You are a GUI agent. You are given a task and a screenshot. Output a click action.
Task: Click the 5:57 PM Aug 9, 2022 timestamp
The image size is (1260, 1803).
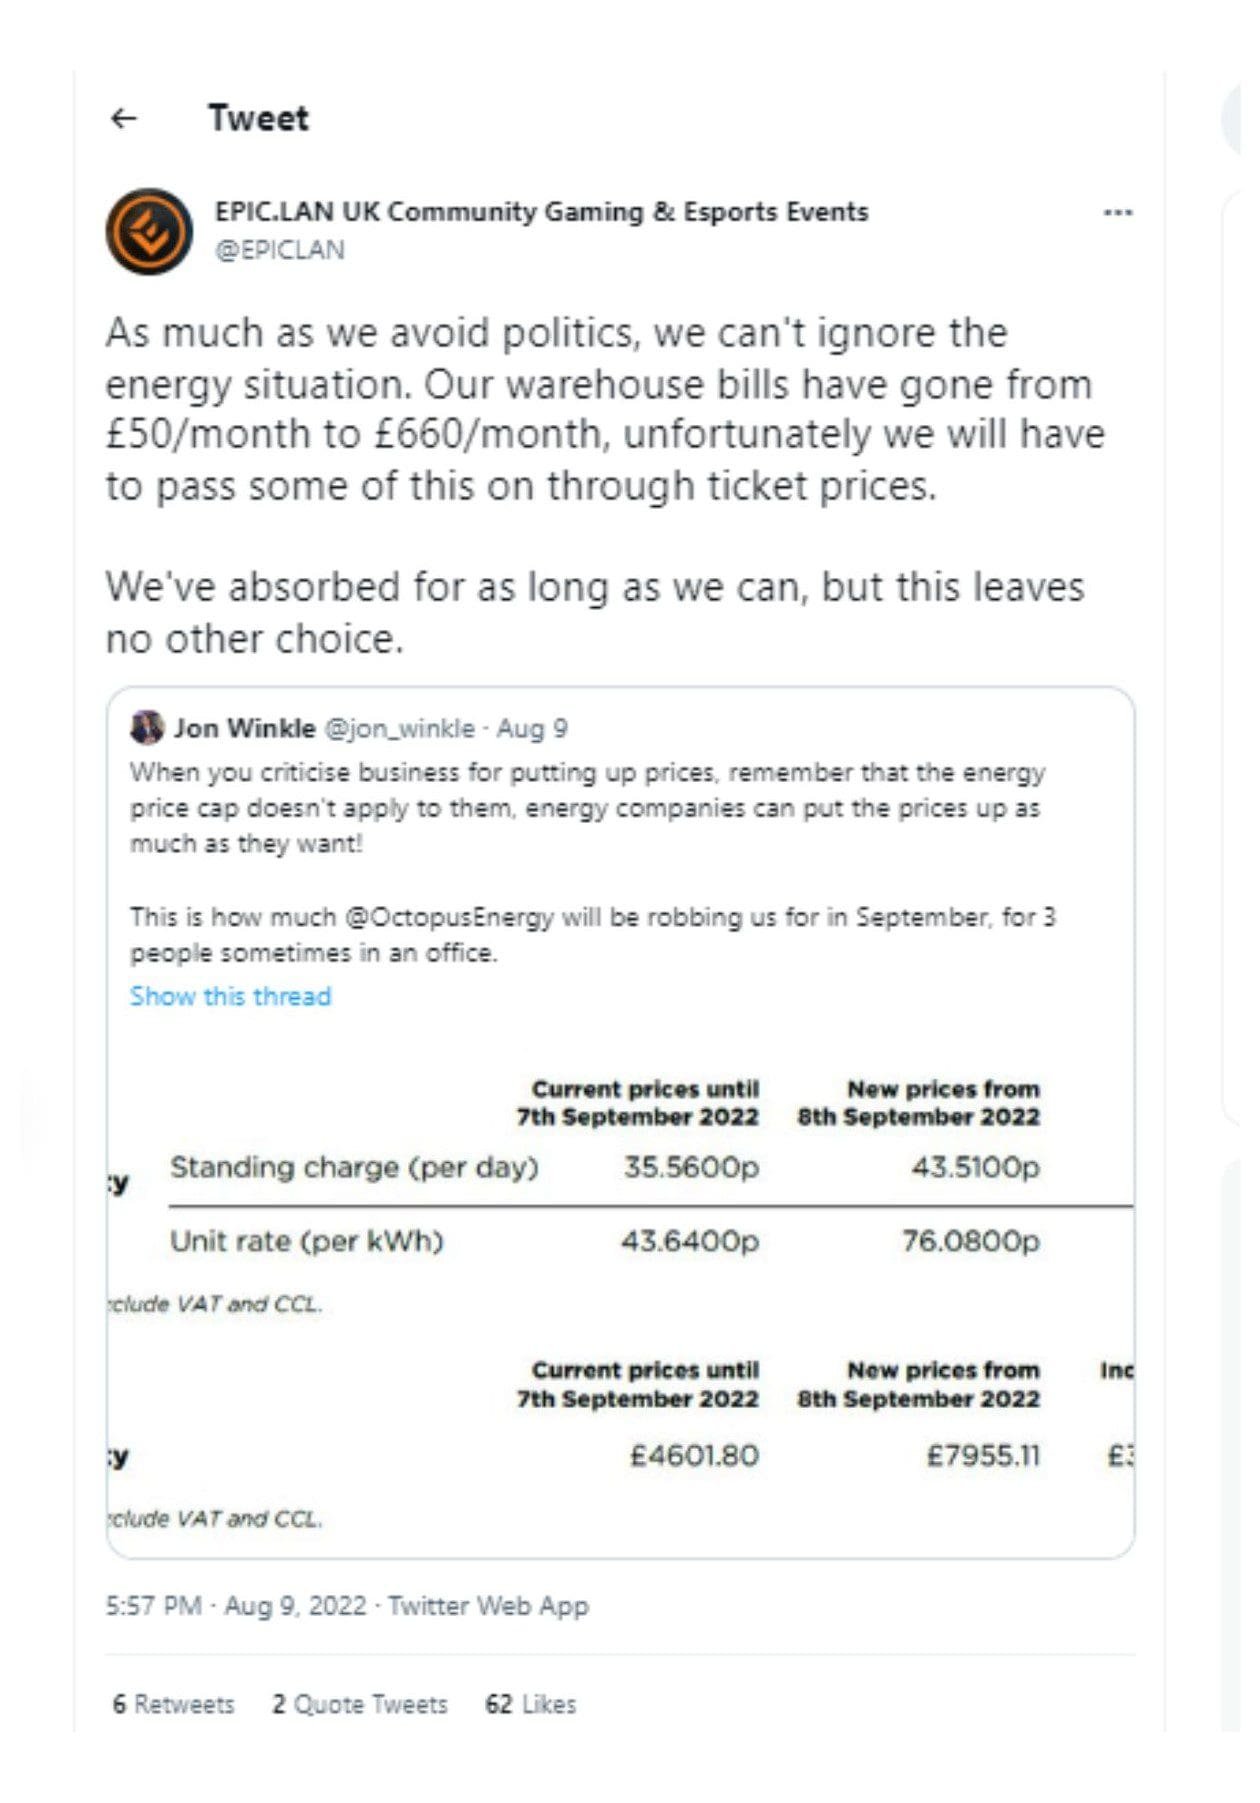click(236, 1606)
